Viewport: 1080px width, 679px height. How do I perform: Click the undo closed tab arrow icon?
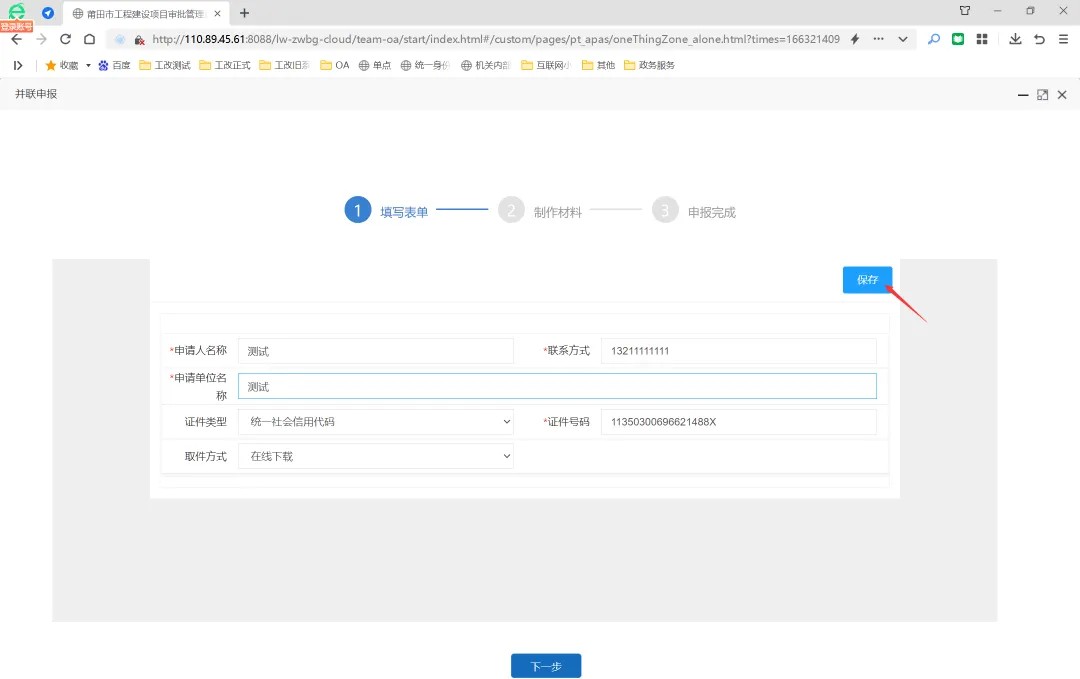pos(1039,39)
